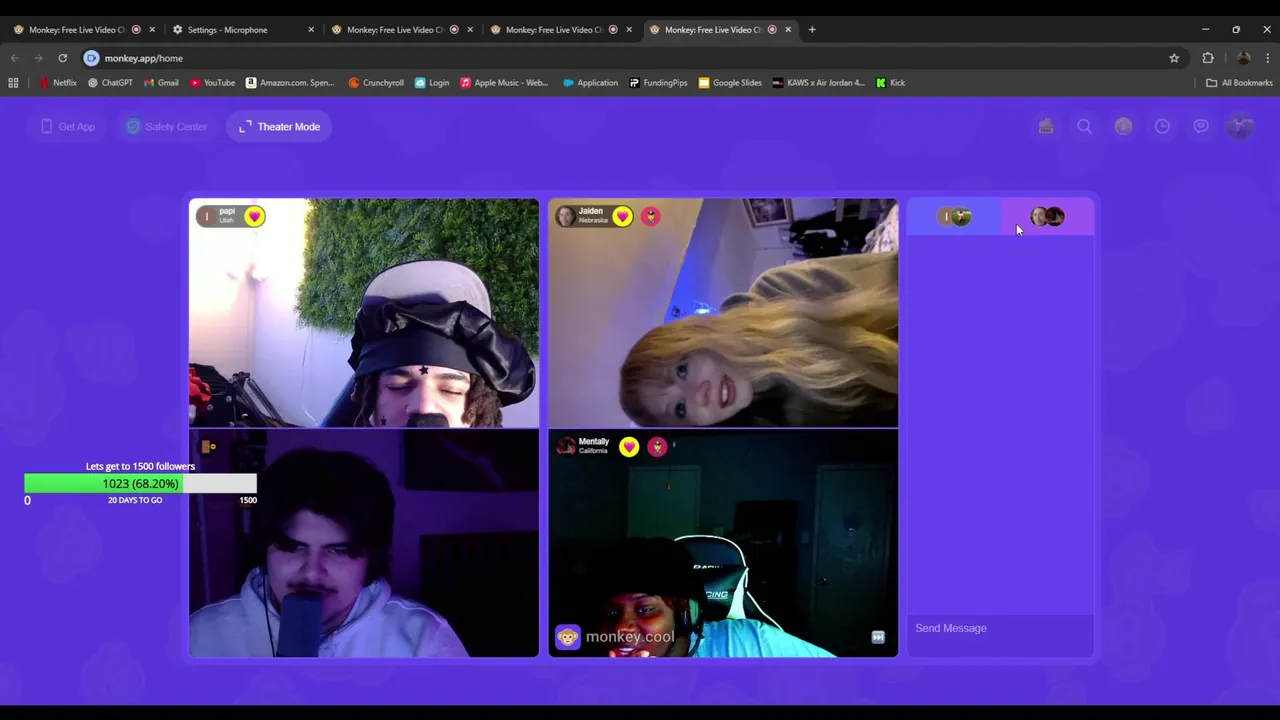Report Mentally with the red badge icon
This screenshot has height=720, width=1280.
(657, 447)
